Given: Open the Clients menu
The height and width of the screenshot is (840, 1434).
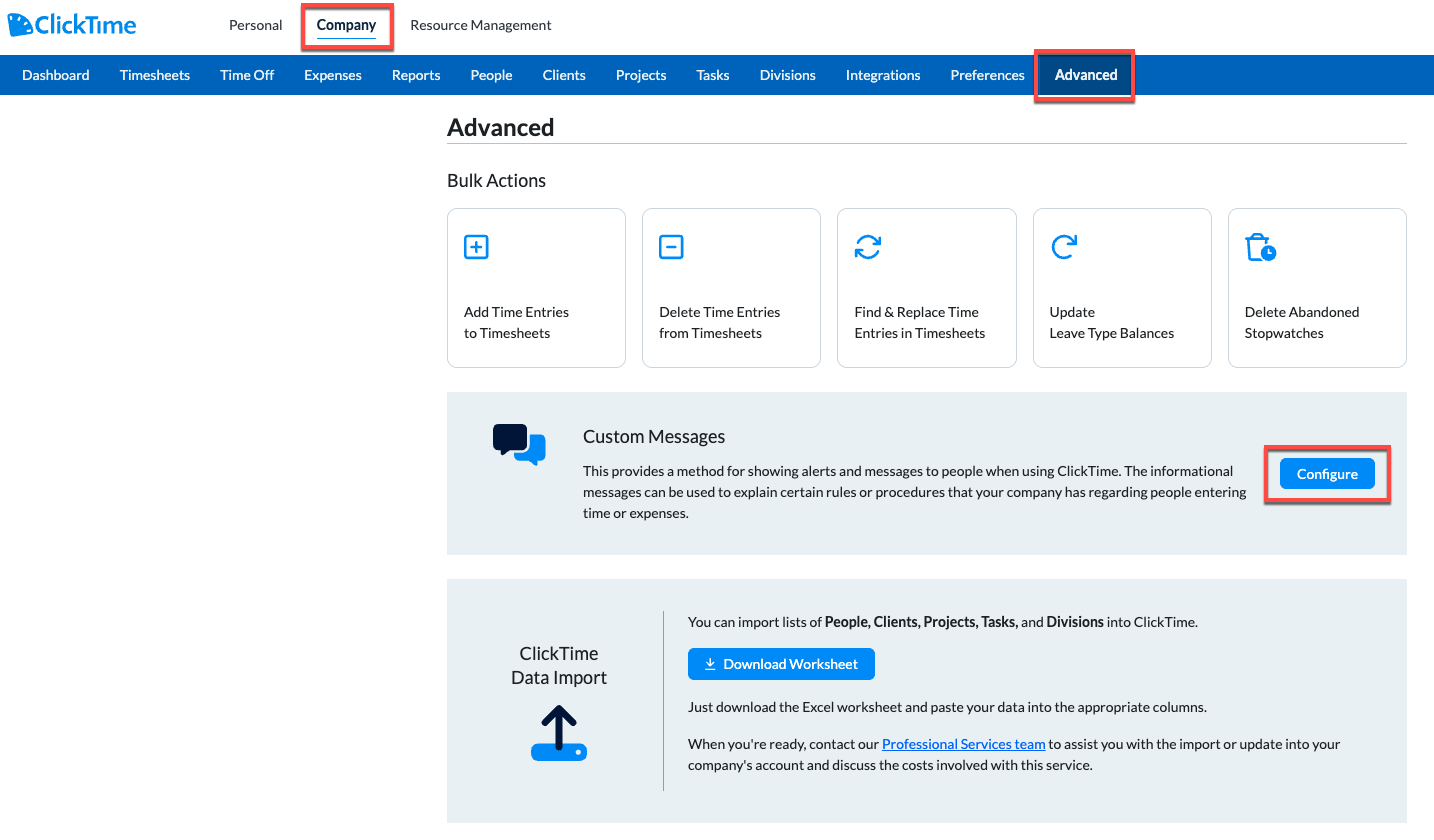Looking at the screenshot, I should pyautogui.click(x=564, y=75).
